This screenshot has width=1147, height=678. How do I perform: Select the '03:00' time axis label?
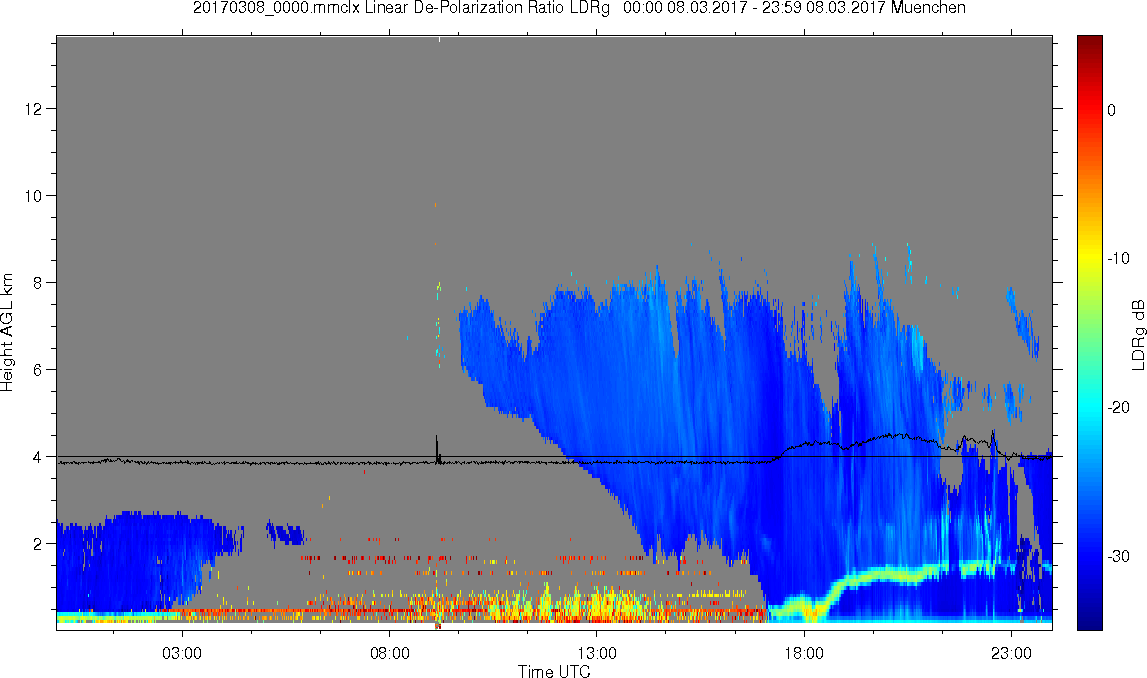(x=182, y=653)
